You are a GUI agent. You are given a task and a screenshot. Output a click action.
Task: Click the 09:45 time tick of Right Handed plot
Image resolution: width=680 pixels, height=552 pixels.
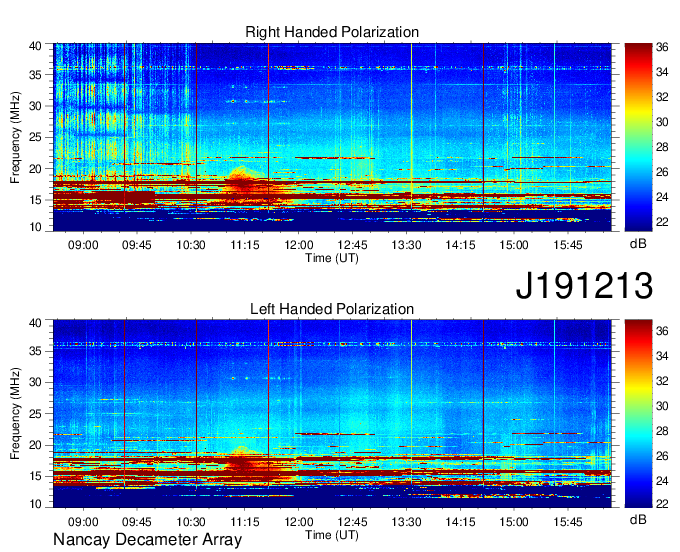tap(137, 245)
